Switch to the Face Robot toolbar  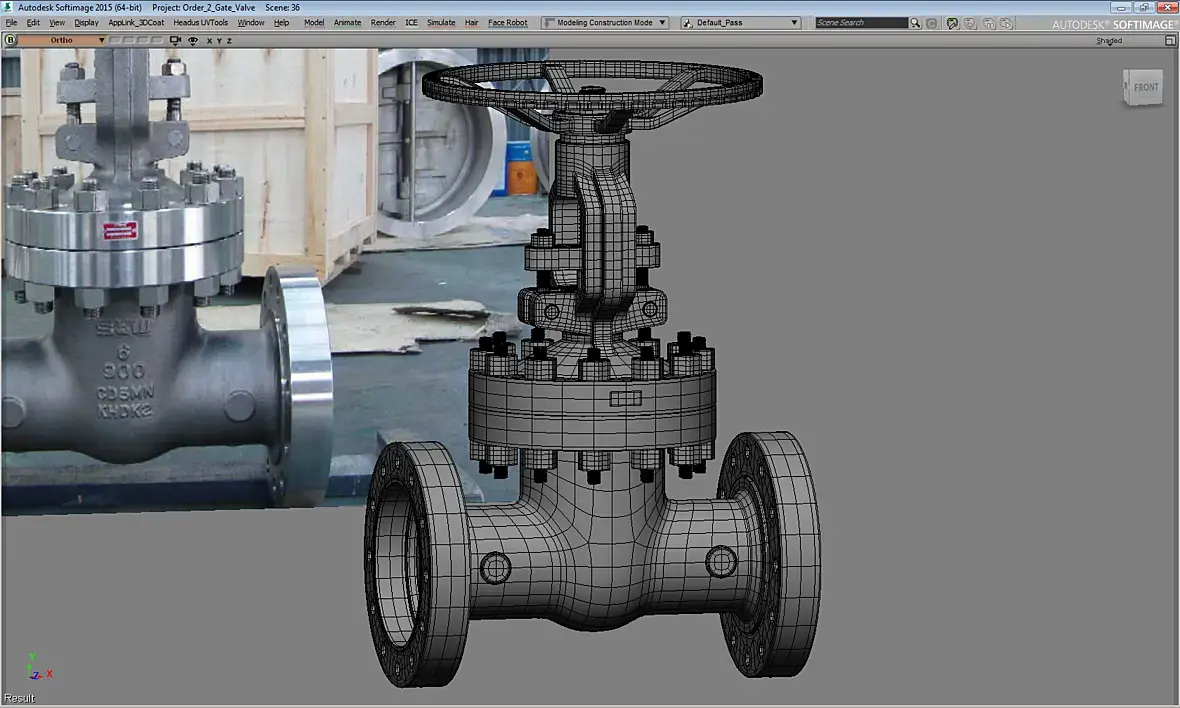point(507,23)
